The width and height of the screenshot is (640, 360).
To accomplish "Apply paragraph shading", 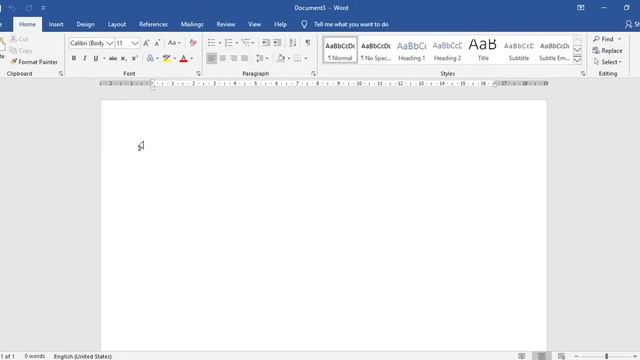I will [281, 58].
